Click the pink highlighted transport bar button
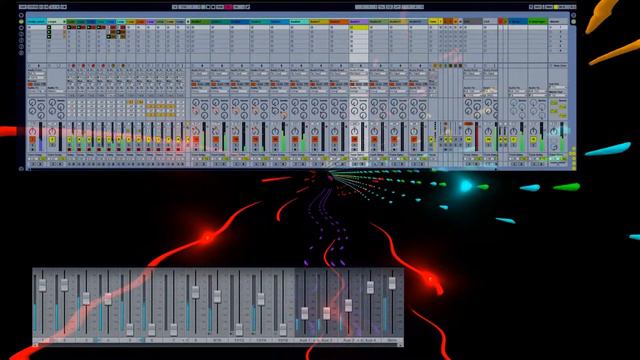The image size is (640, 360). tap(229, 7)
